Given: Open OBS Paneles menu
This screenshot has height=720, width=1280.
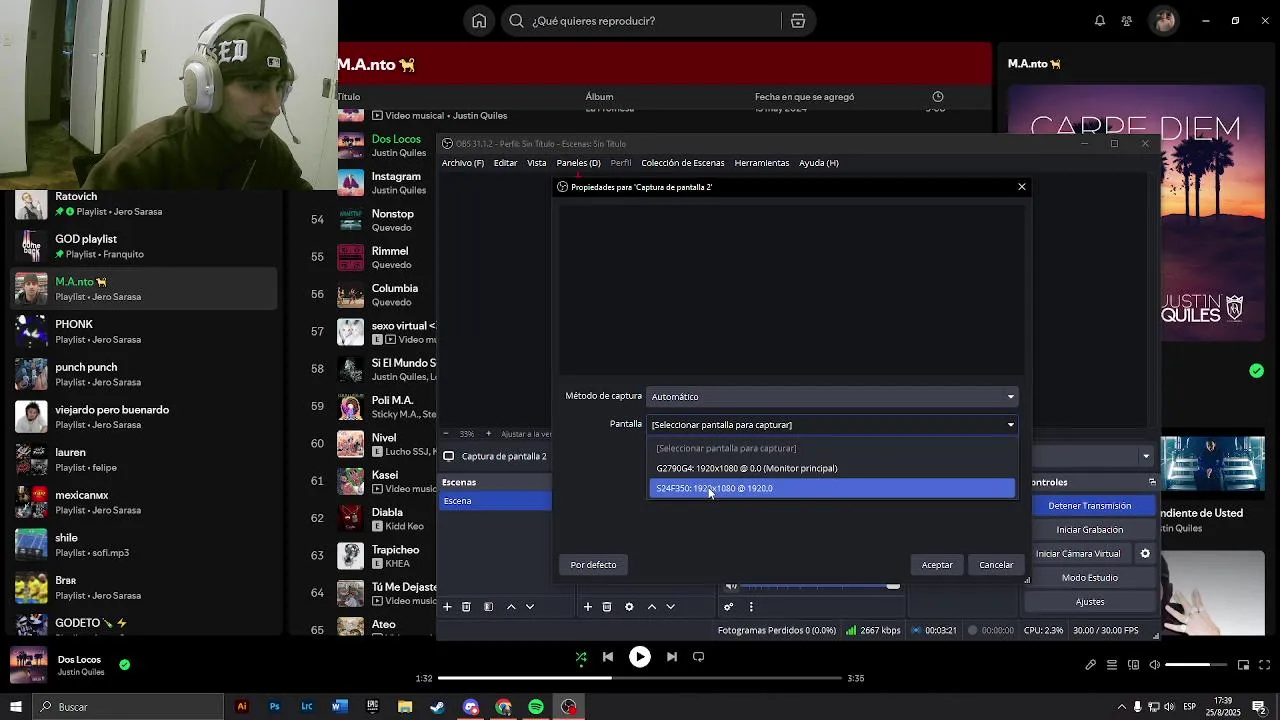Looking at the screenshot, I should 578,163.
